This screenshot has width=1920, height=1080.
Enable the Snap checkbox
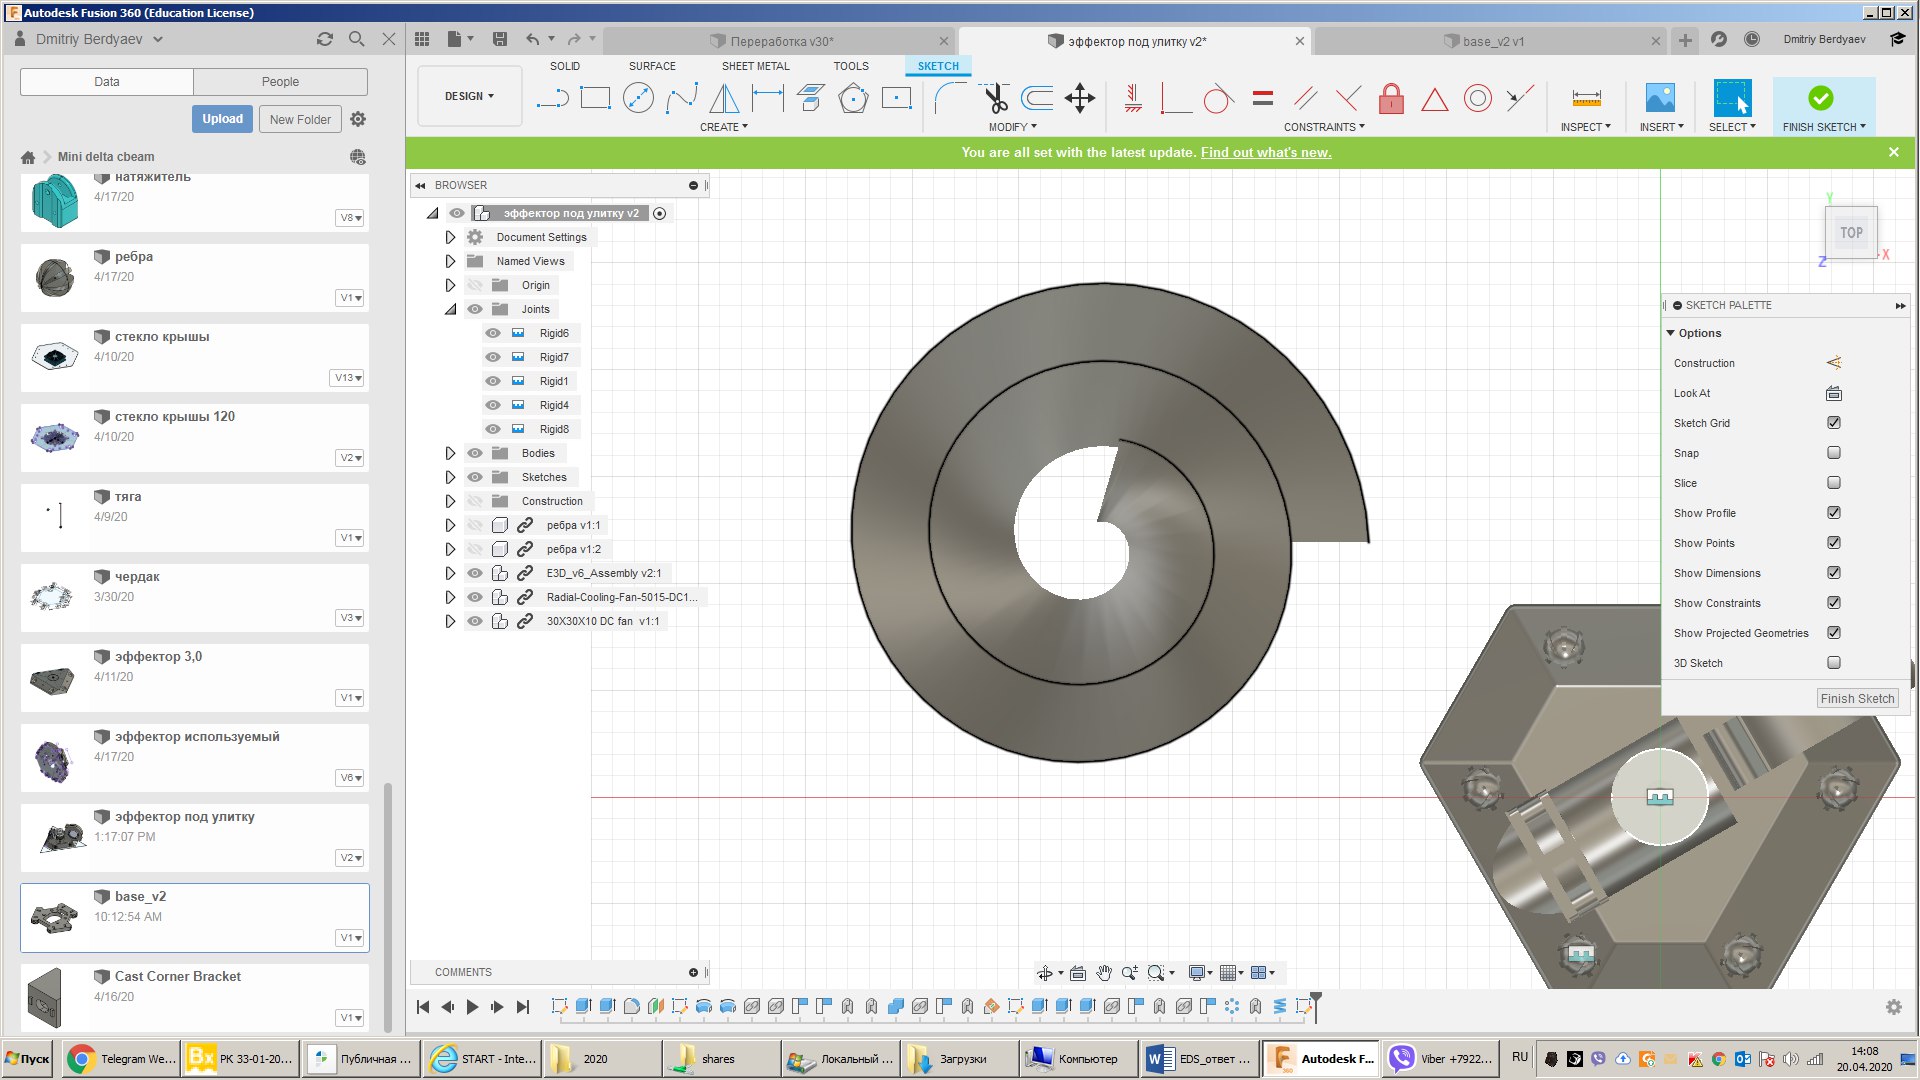pyautogui.click(x=1834, y=453)
